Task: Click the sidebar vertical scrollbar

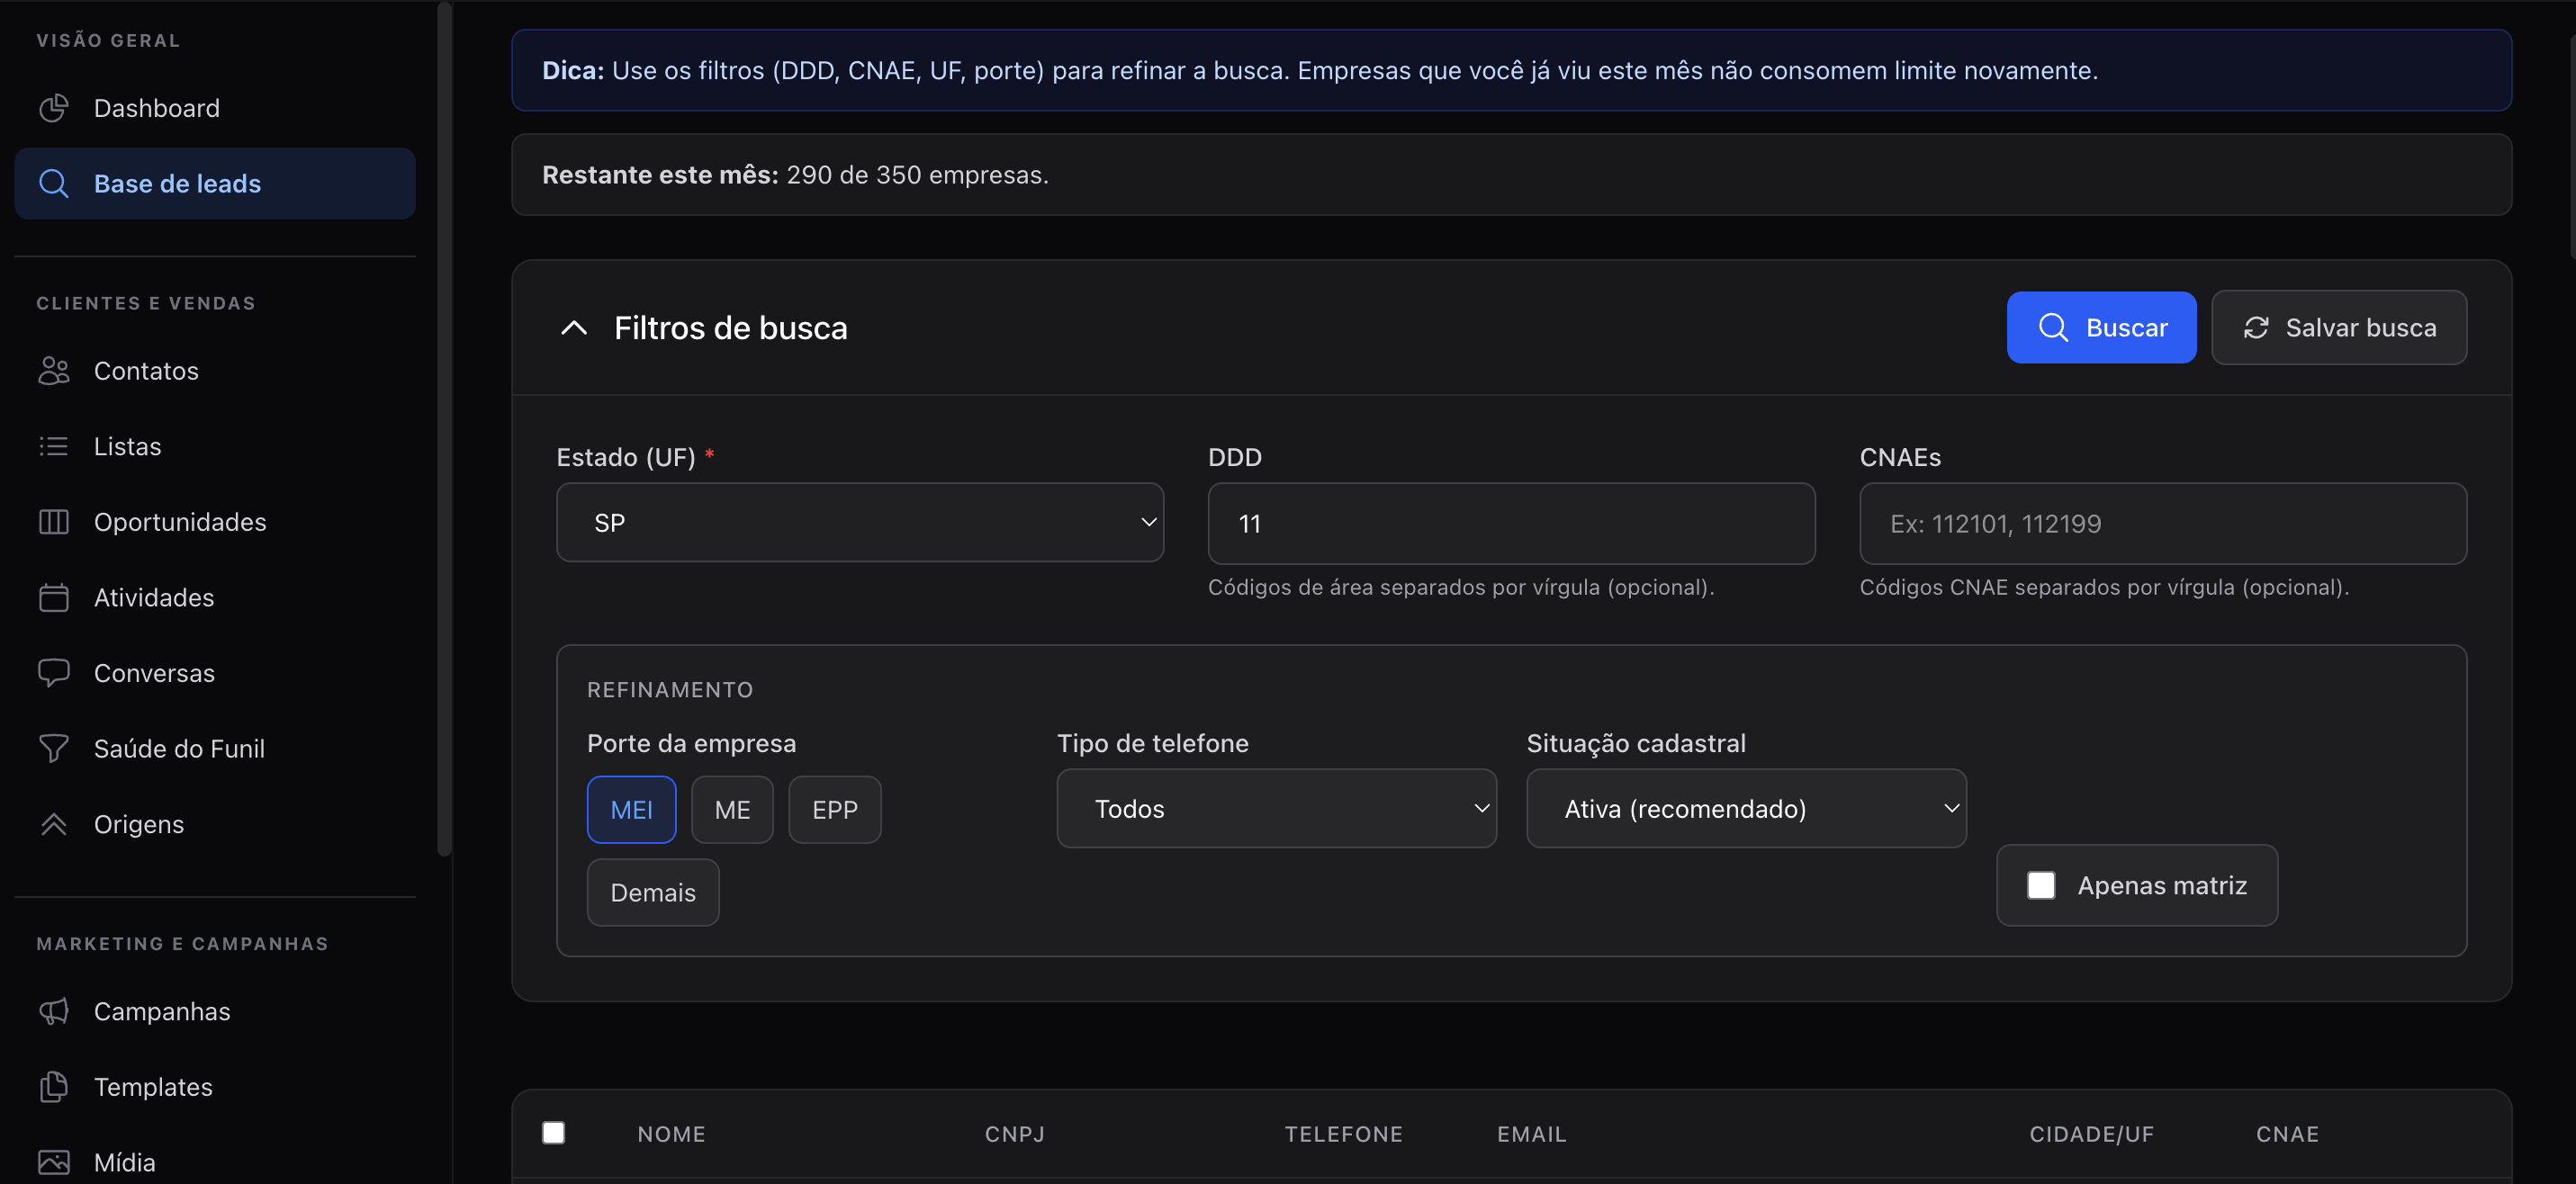Action: pyautogui.click(x=445, y=430)
